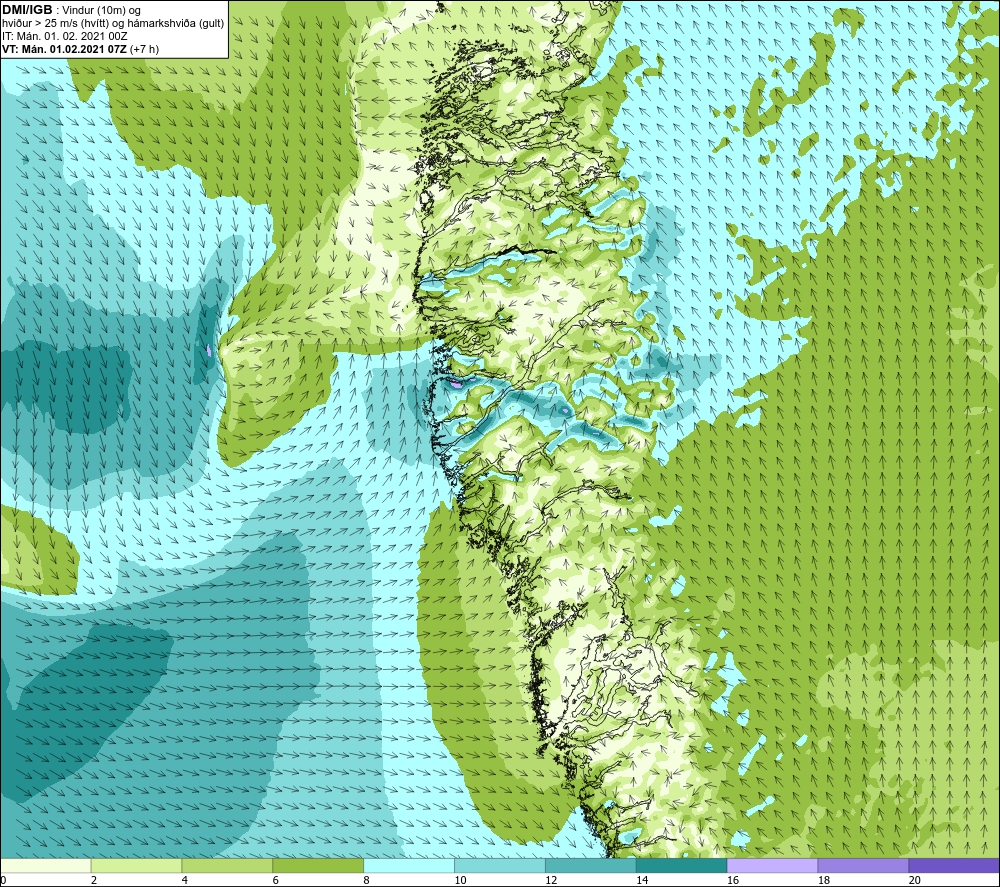Click the legend scale label '16'

[733, 880]
